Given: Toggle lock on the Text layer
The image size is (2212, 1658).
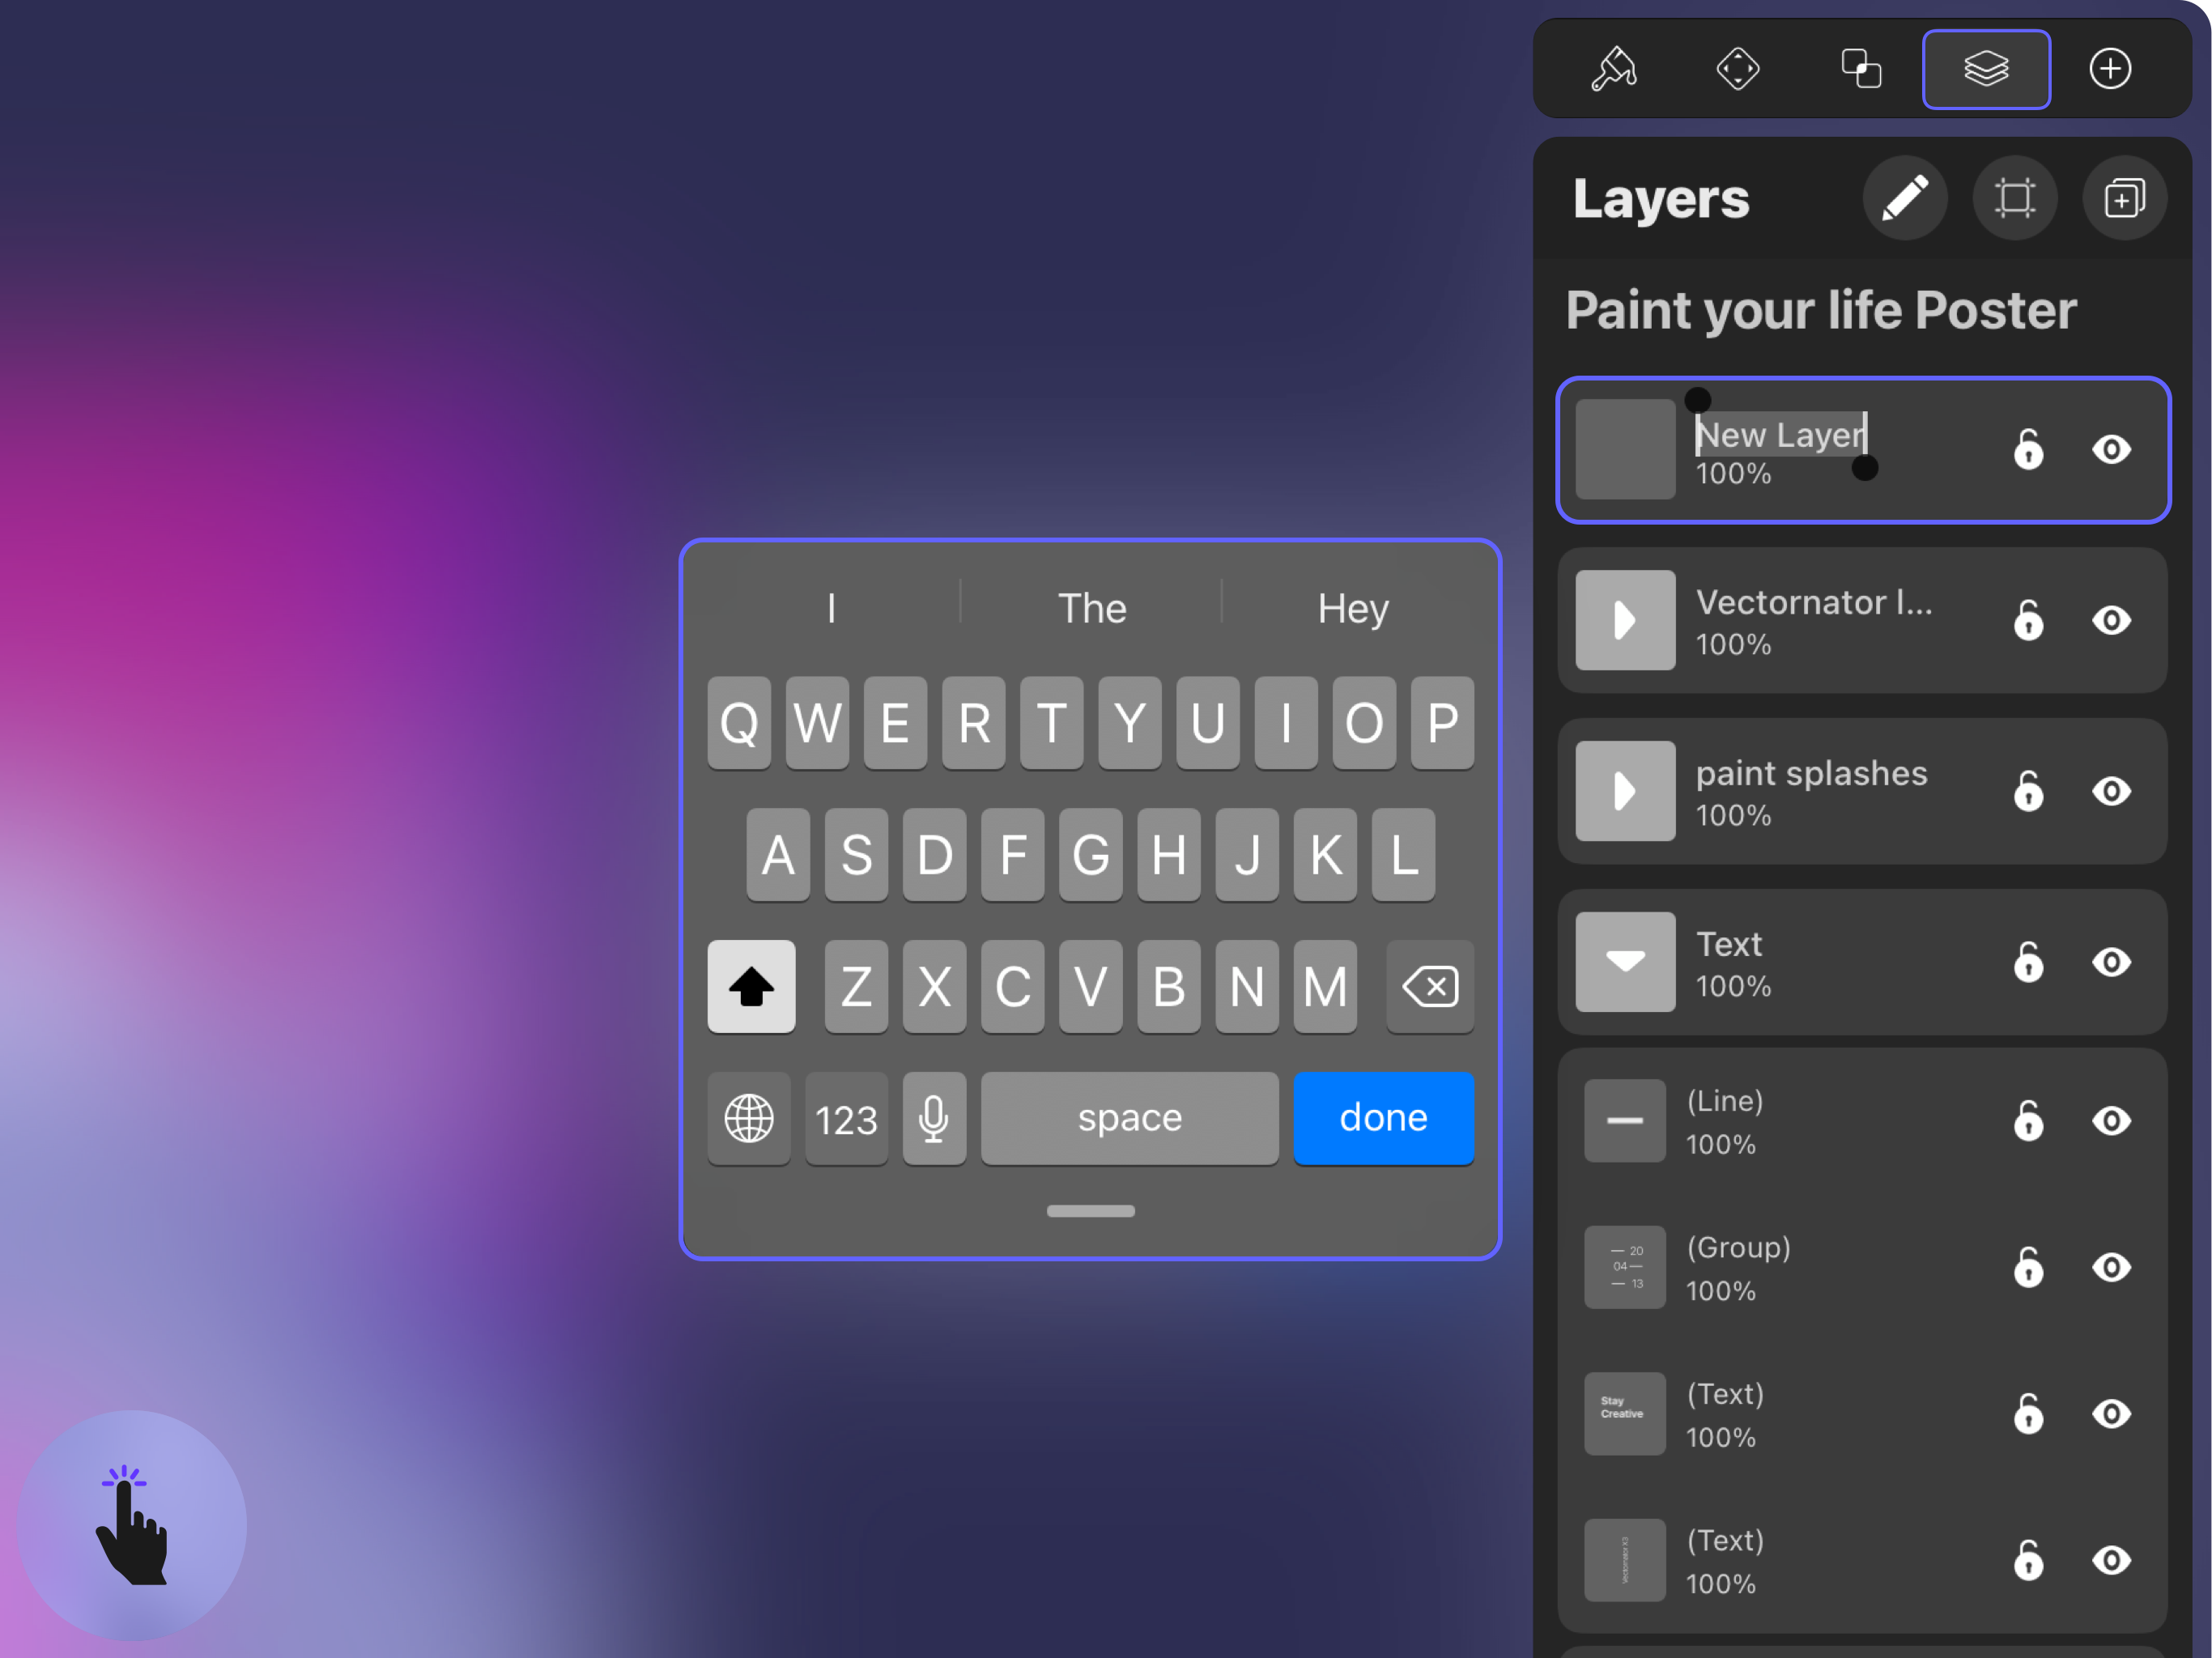Looking at the screenshot, I should point(2028,963).
